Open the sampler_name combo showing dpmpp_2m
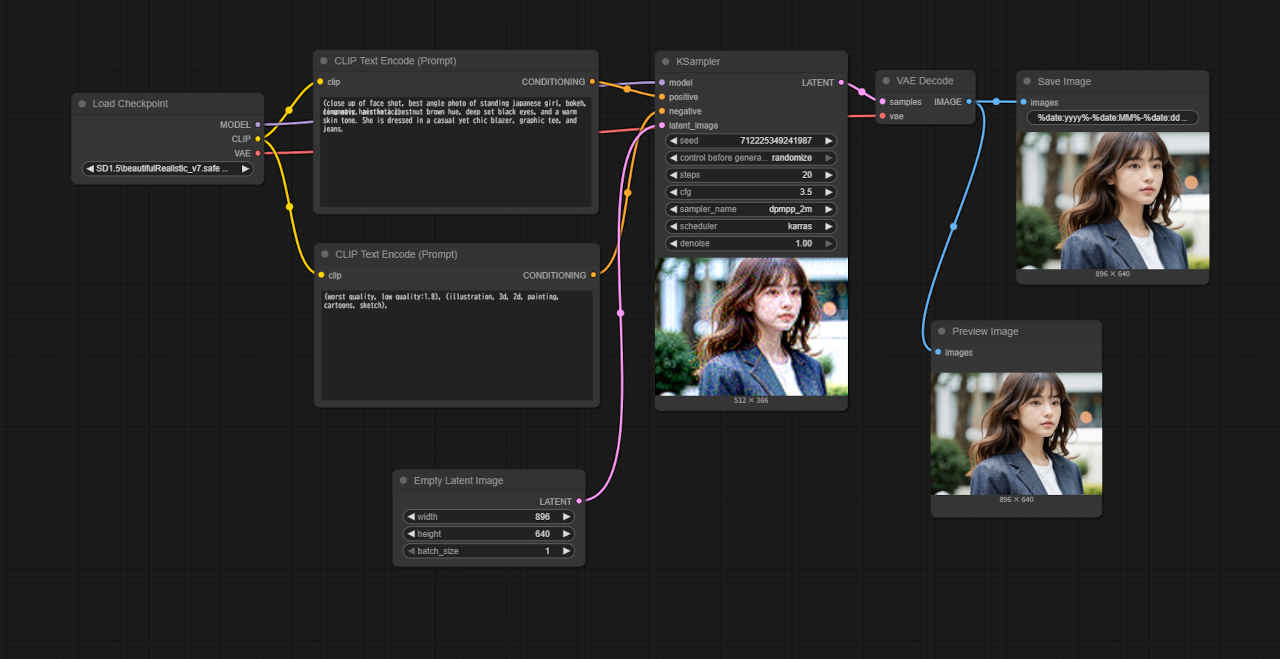1280x659 pixels. click(751, 209)
